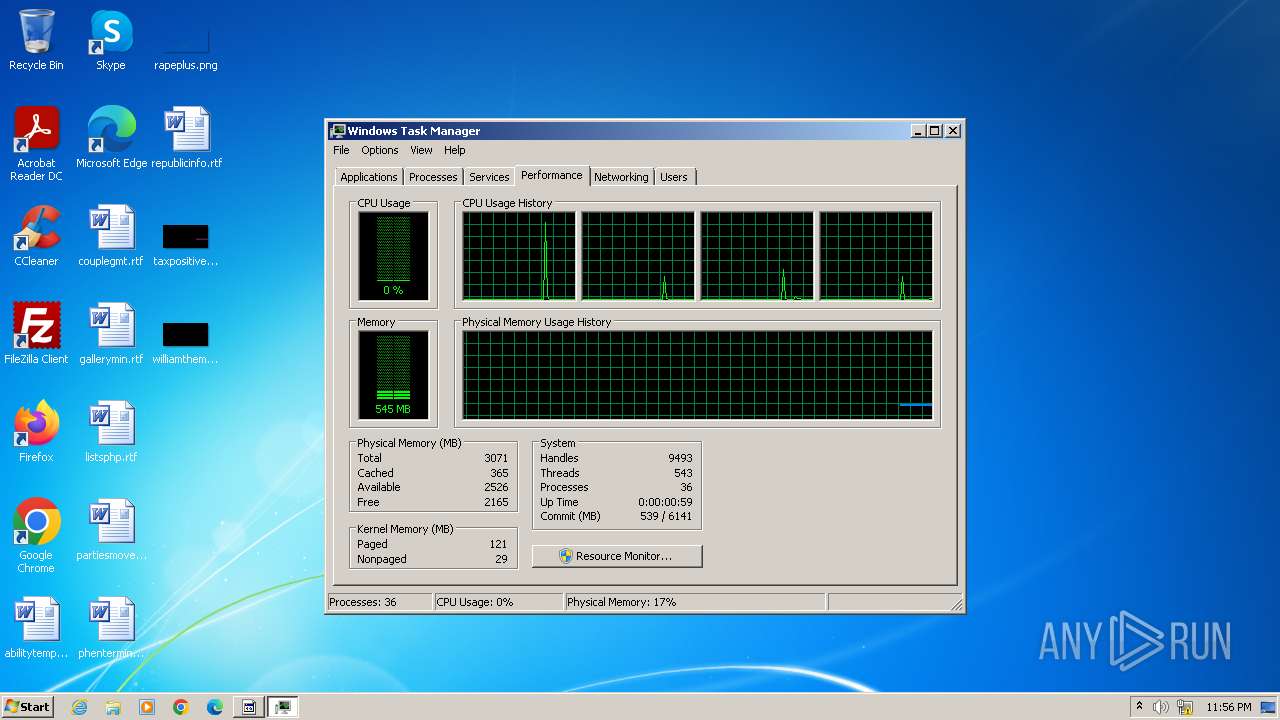Click the Total physical memory value 3071
The width and height of the screenshot is (1280, 720).
[496, 458]
